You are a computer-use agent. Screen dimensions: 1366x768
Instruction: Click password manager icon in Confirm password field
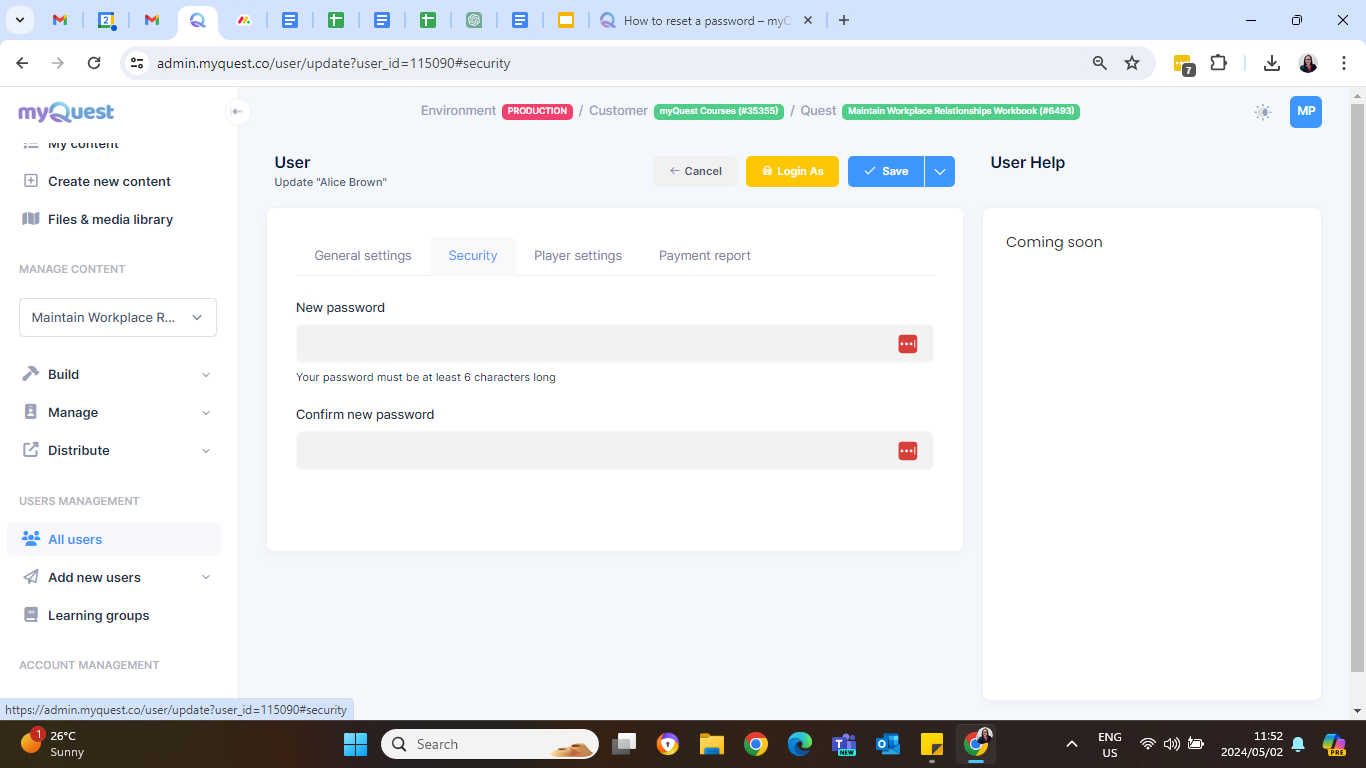point(907,451)
